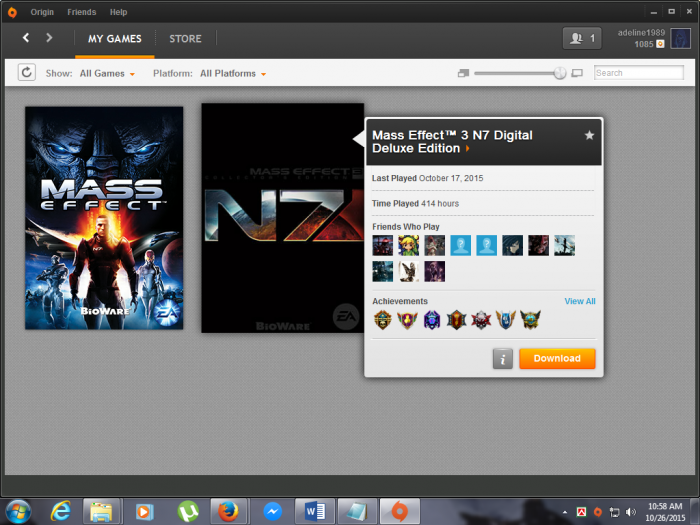
Task: Open the Origin logo icon in title bar
Action: coord(12,12)
